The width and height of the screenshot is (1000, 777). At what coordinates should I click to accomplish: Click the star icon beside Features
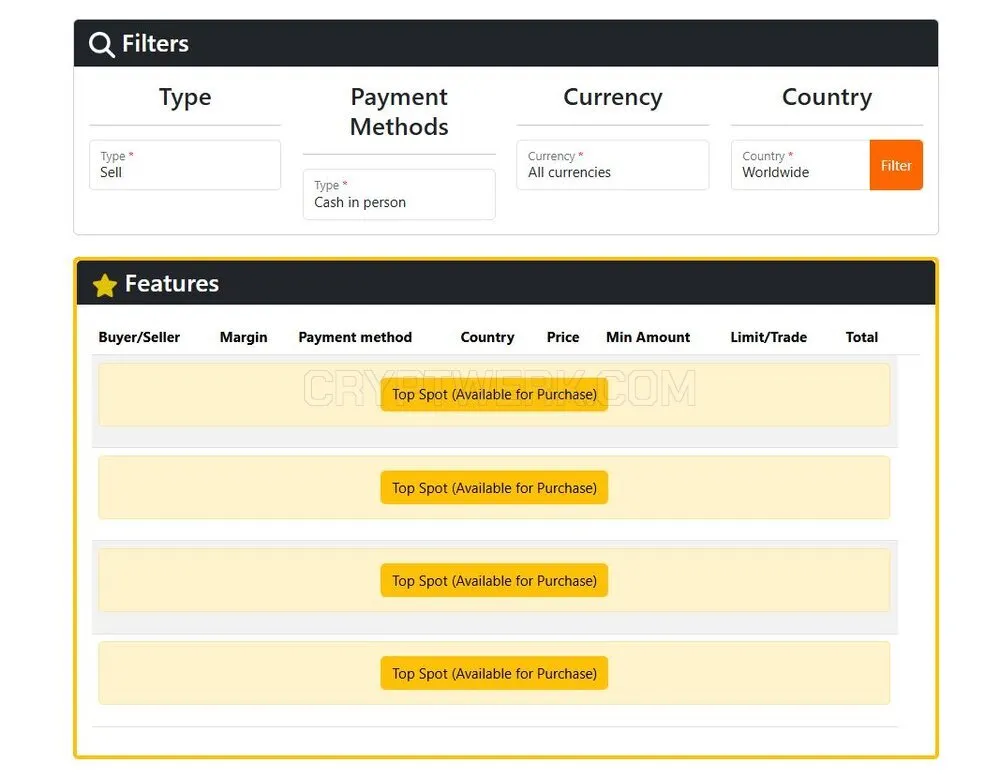[x=105, y=285]
